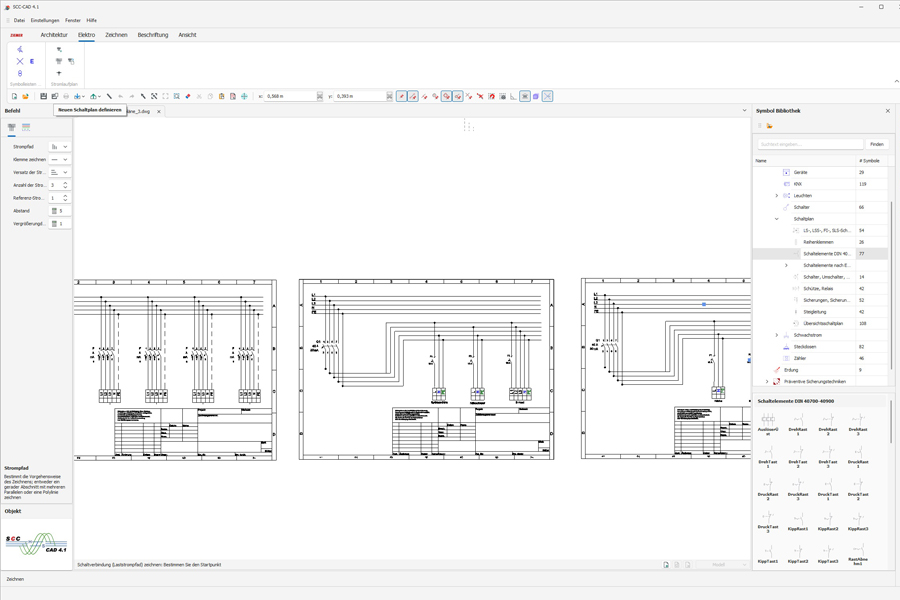Open the Klemme zeichnen dropdown
This screenshot has width=900, height=600.
[x=59, y=160]
